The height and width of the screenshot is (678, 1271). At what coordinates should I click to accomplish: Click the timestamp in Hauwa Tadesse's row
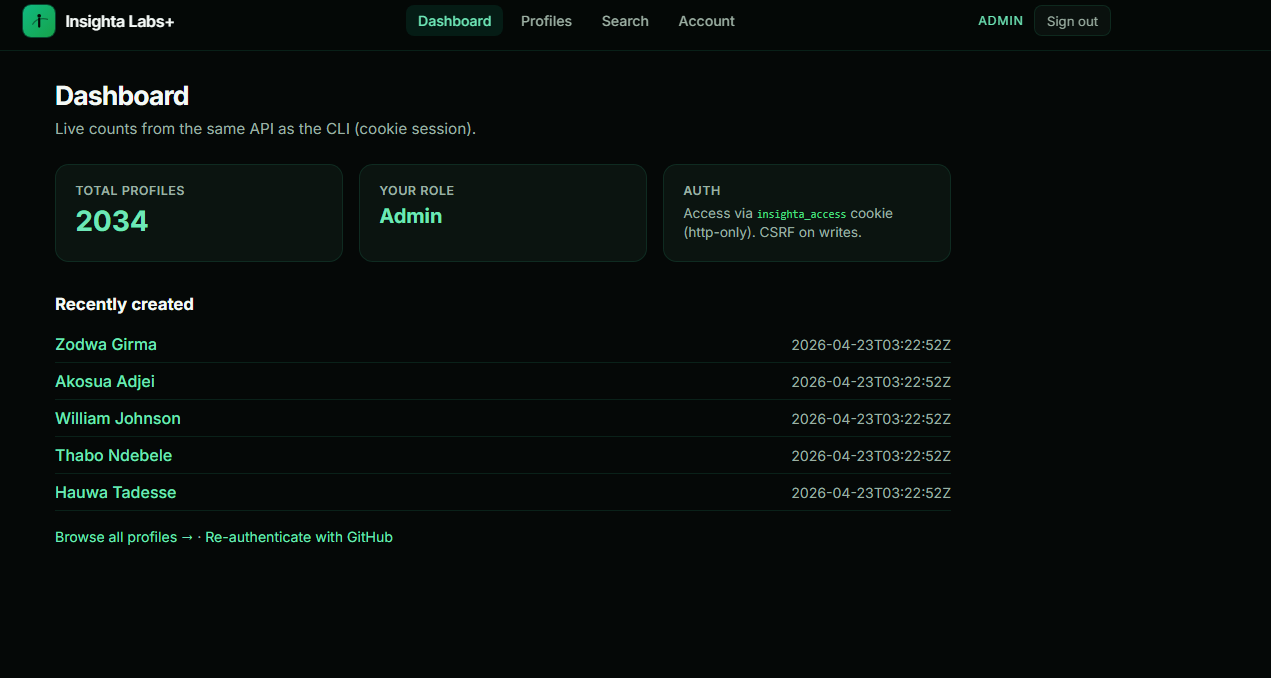[x=871, y=493]
